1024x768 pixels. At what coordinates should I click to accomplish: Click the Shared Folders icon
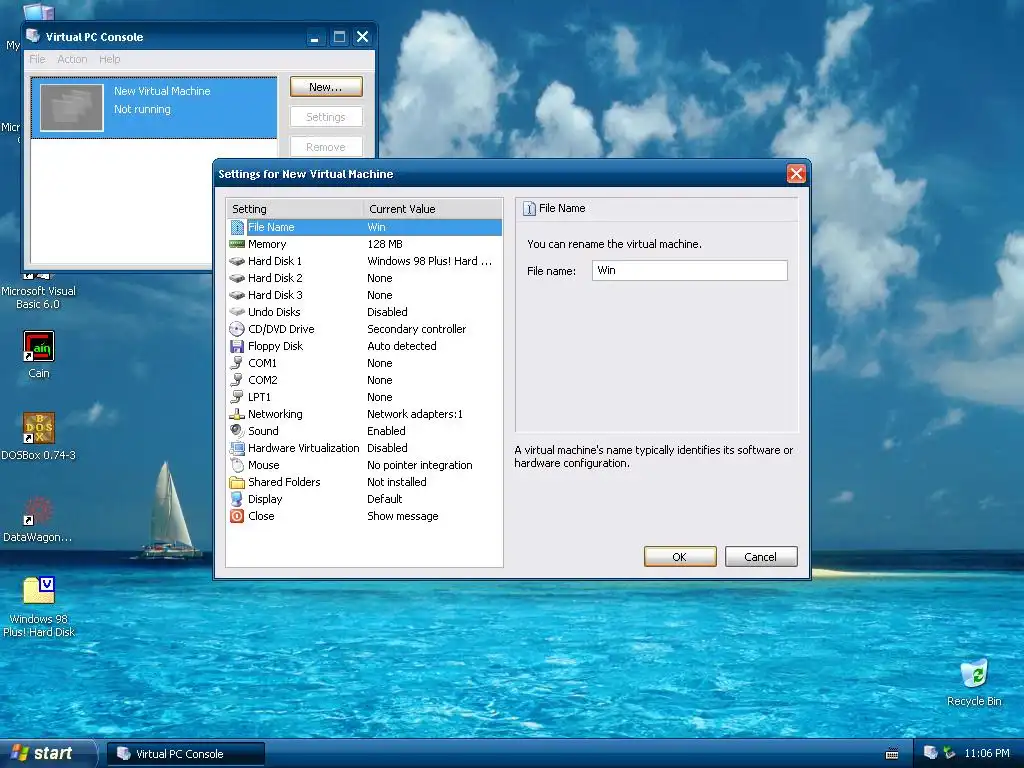point(237,483)
